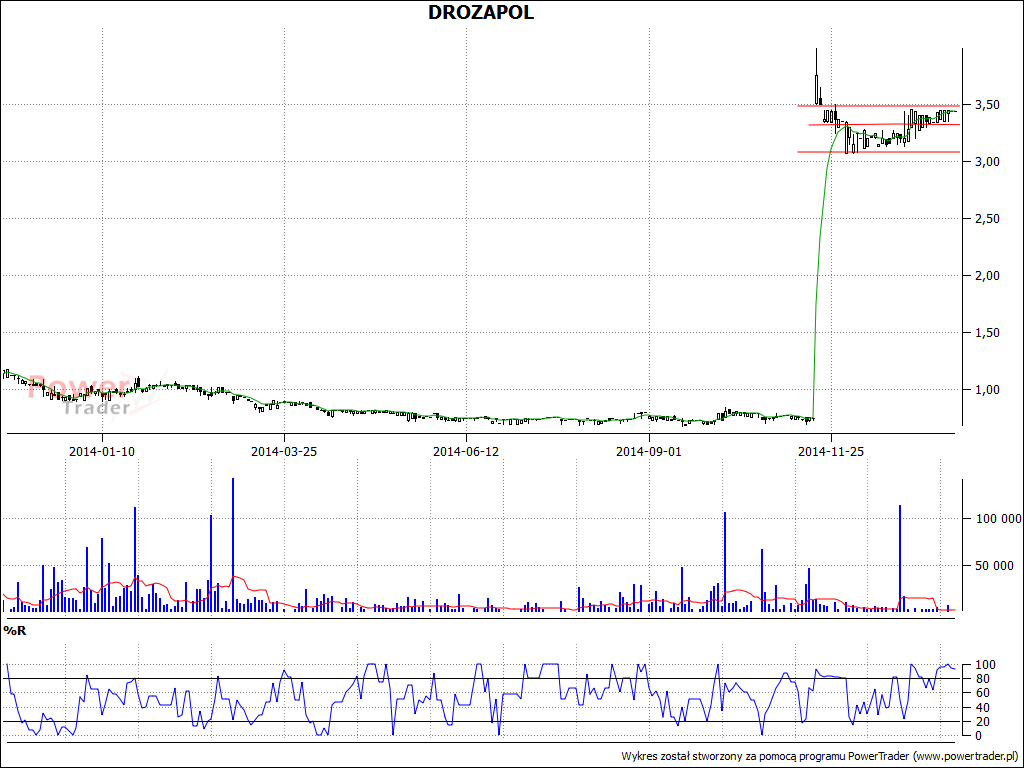Click the %R axis value 100

pyautogui.click(x=984, y=665)
